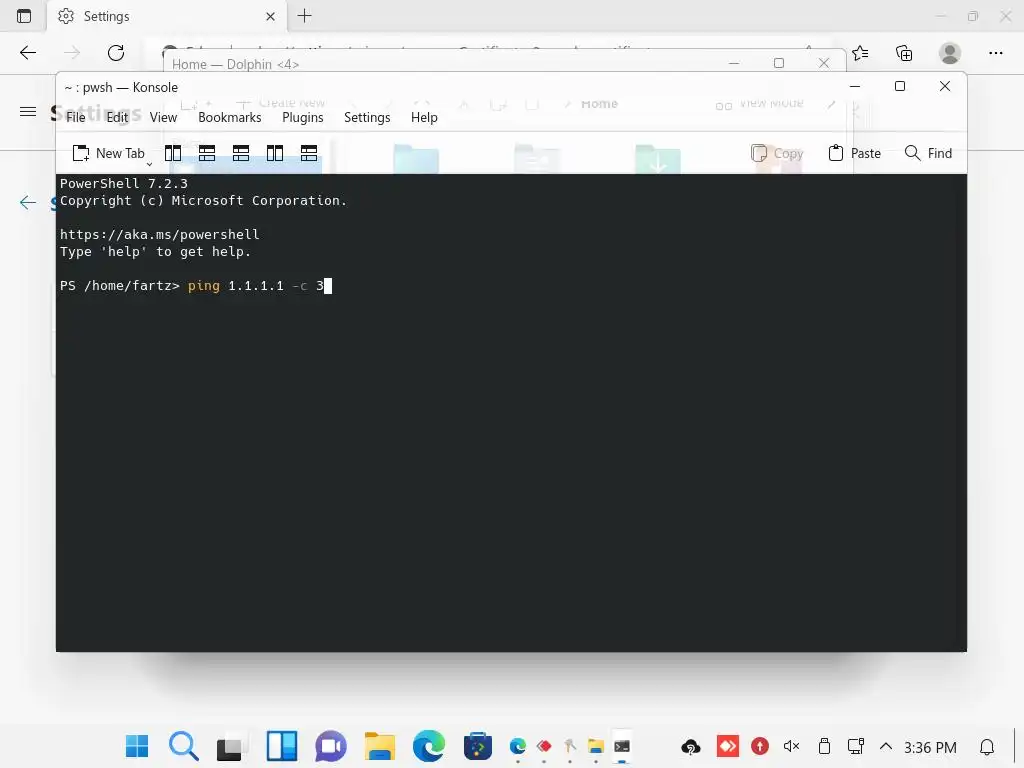Refresh the page in Edge
Image resolution: width=1024 pixels, height=768 pixels.
coord(116,53)
